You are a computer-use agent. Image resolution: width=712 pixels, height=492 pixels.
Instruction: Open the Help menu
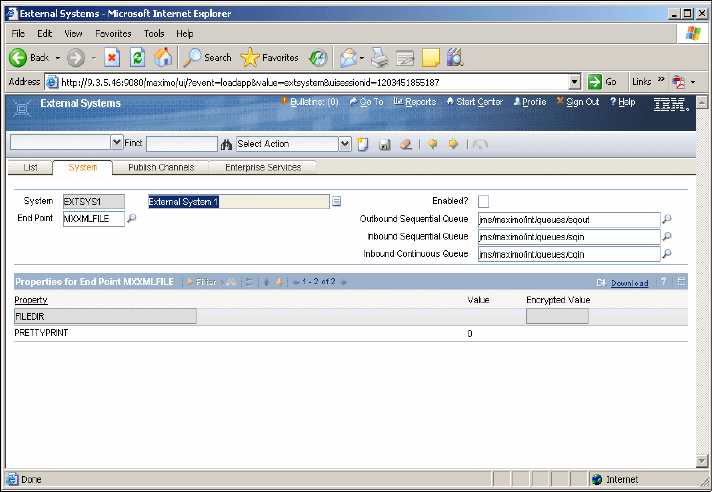(x=184, y=34)
